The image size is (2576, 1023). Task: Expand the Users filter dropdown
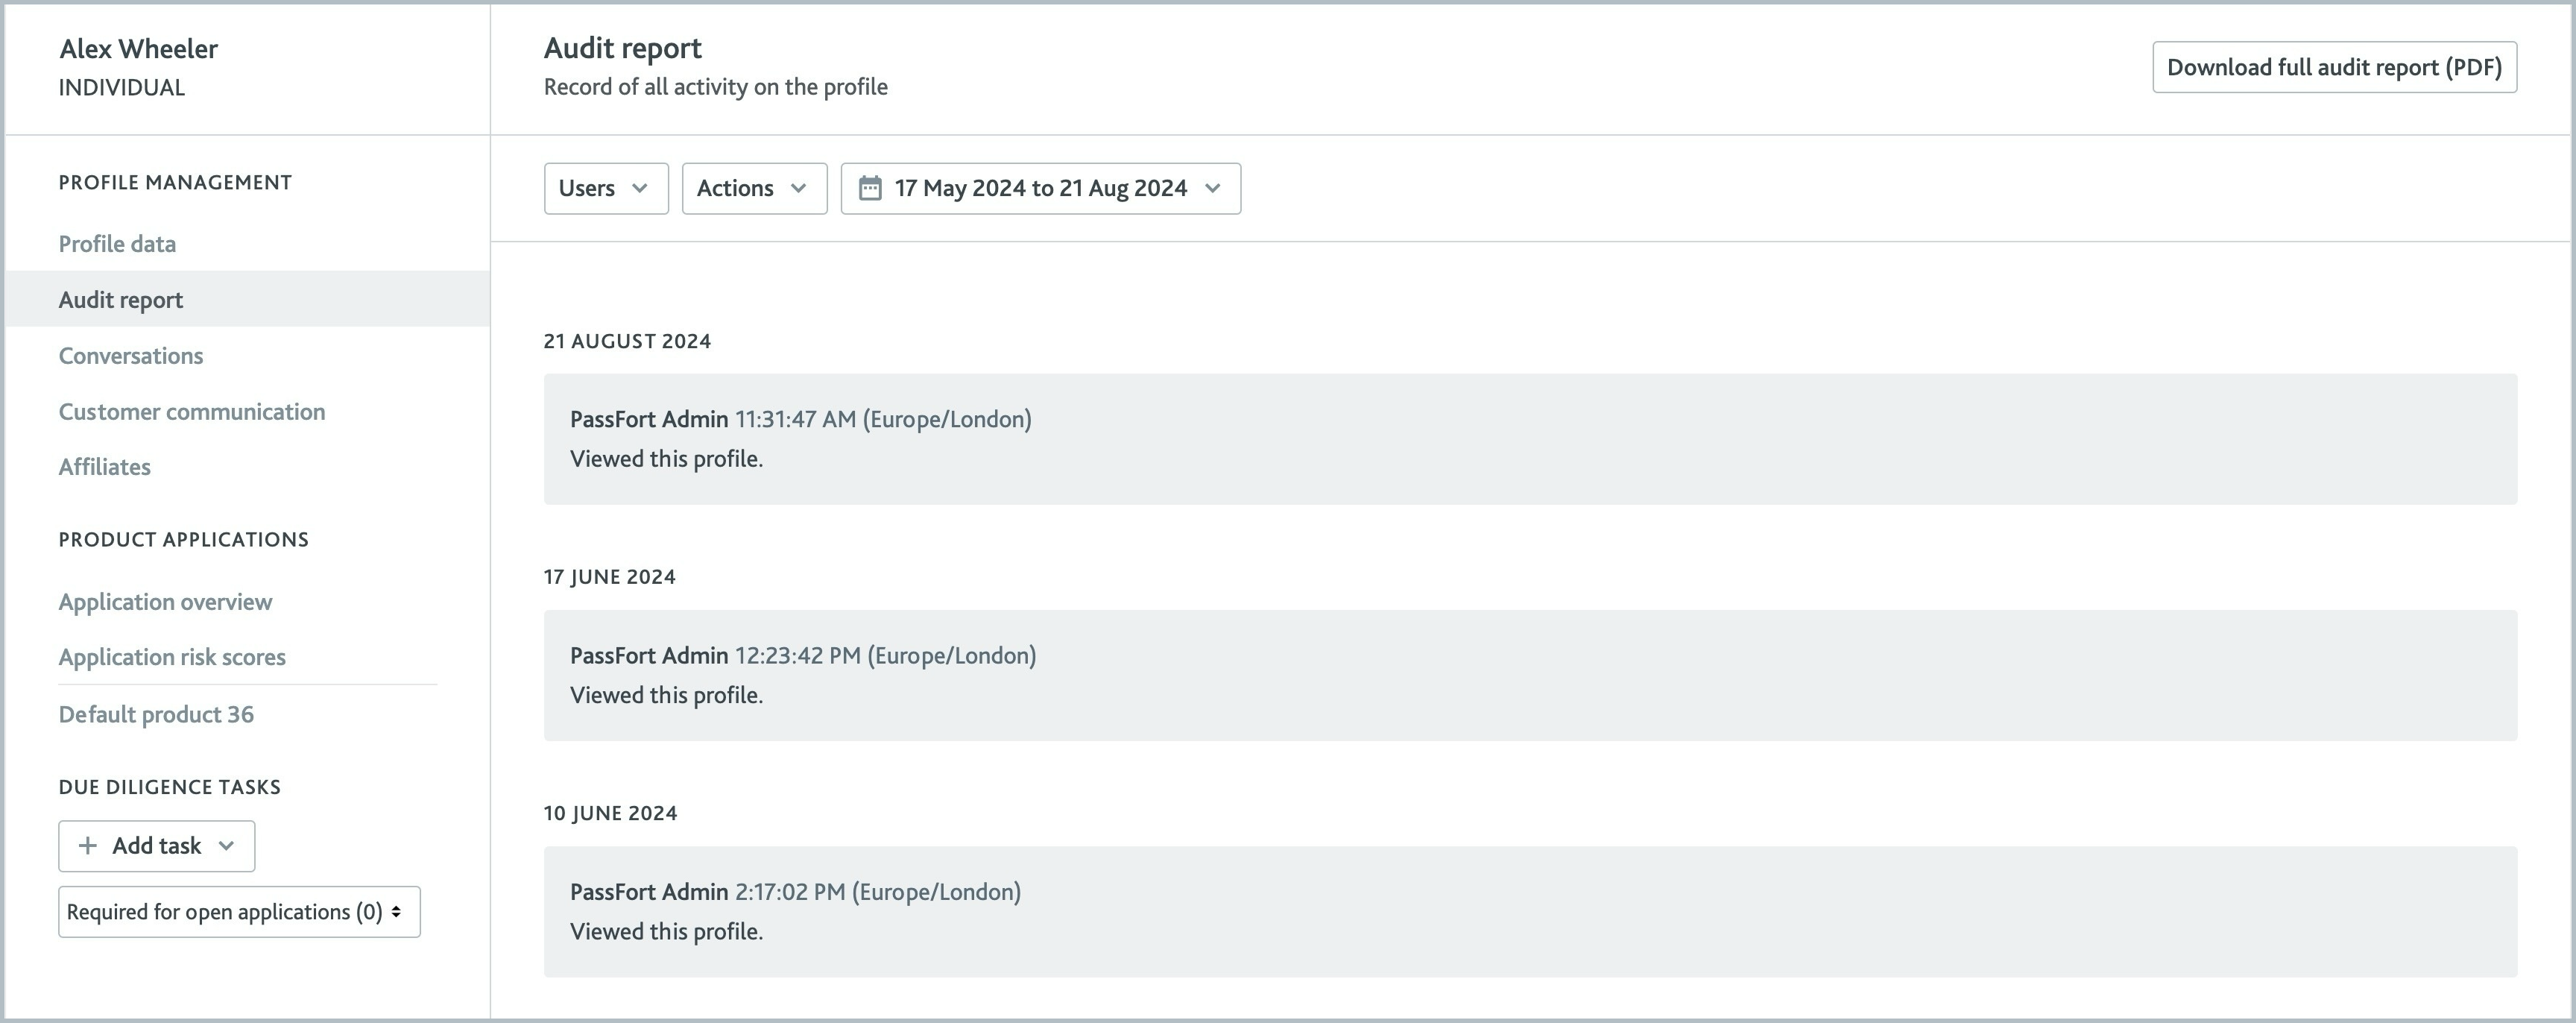(606, 187)
